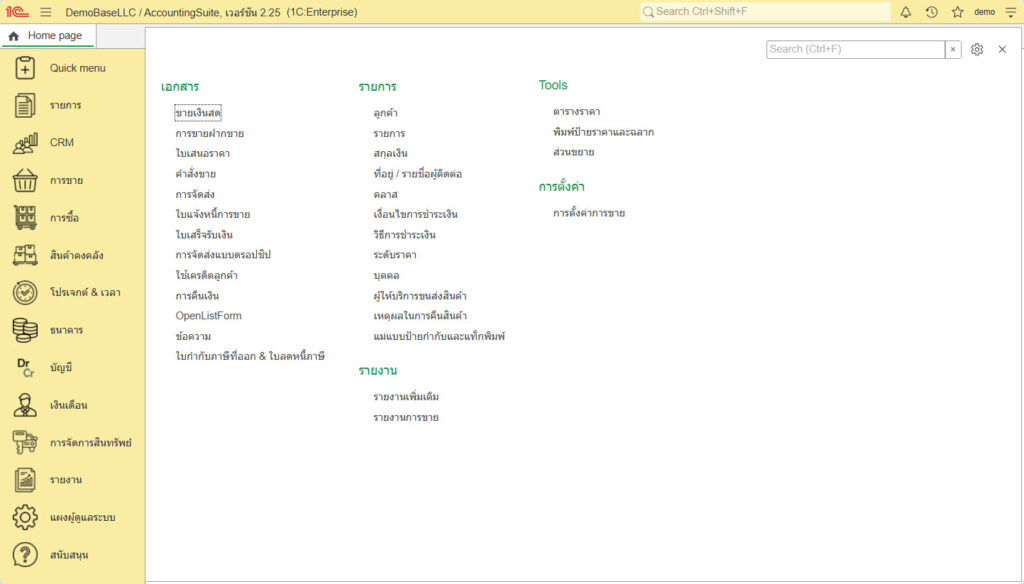The image size is (1024, 584).
Task: Open the hamburger main menu
Action: [x=46, y=12]
